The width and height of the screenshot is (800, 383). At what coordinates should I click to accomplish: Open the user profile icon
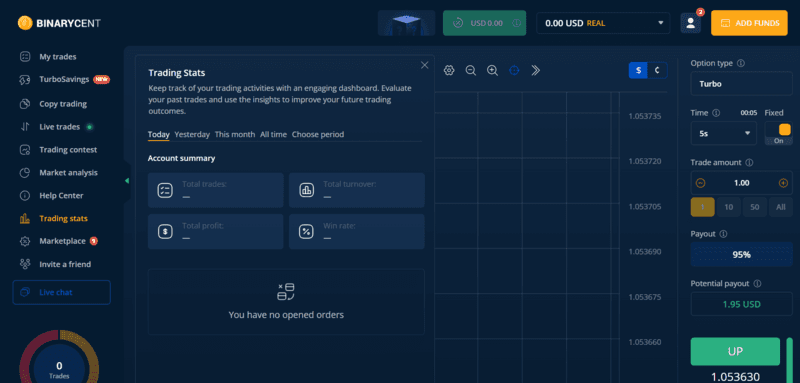point(691,23)
